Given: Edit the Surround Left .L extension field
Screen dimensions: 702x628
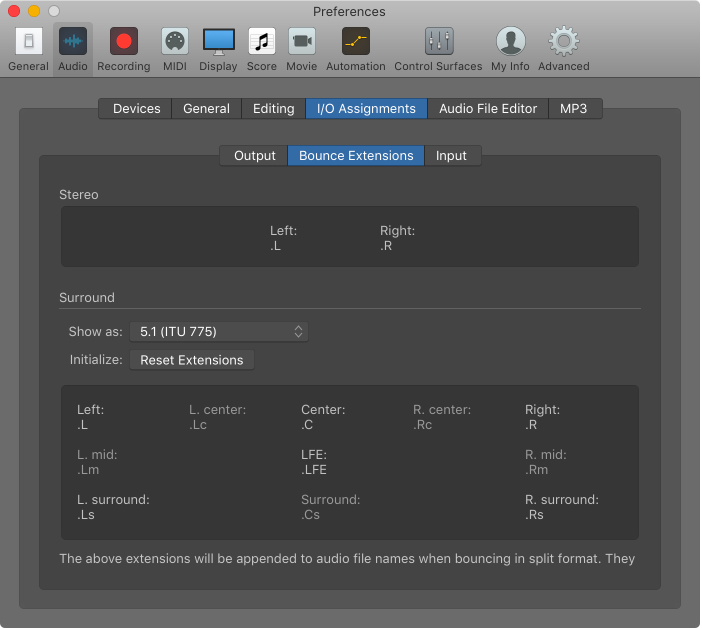Looking at the screenshot, I should pyautogui.click(x=82, y=425).
